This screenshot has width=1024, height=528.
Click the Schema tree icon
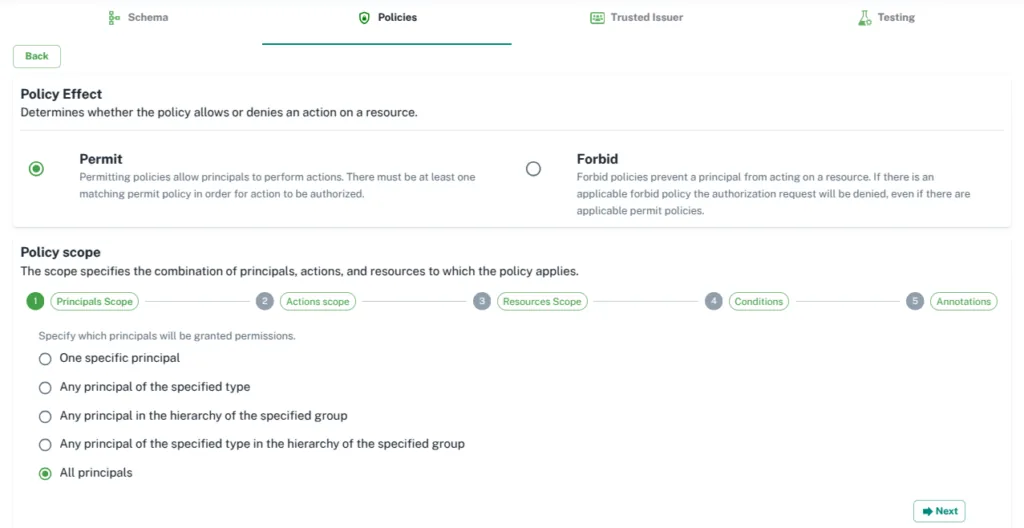pyautogui.click(x=114, y=18)
